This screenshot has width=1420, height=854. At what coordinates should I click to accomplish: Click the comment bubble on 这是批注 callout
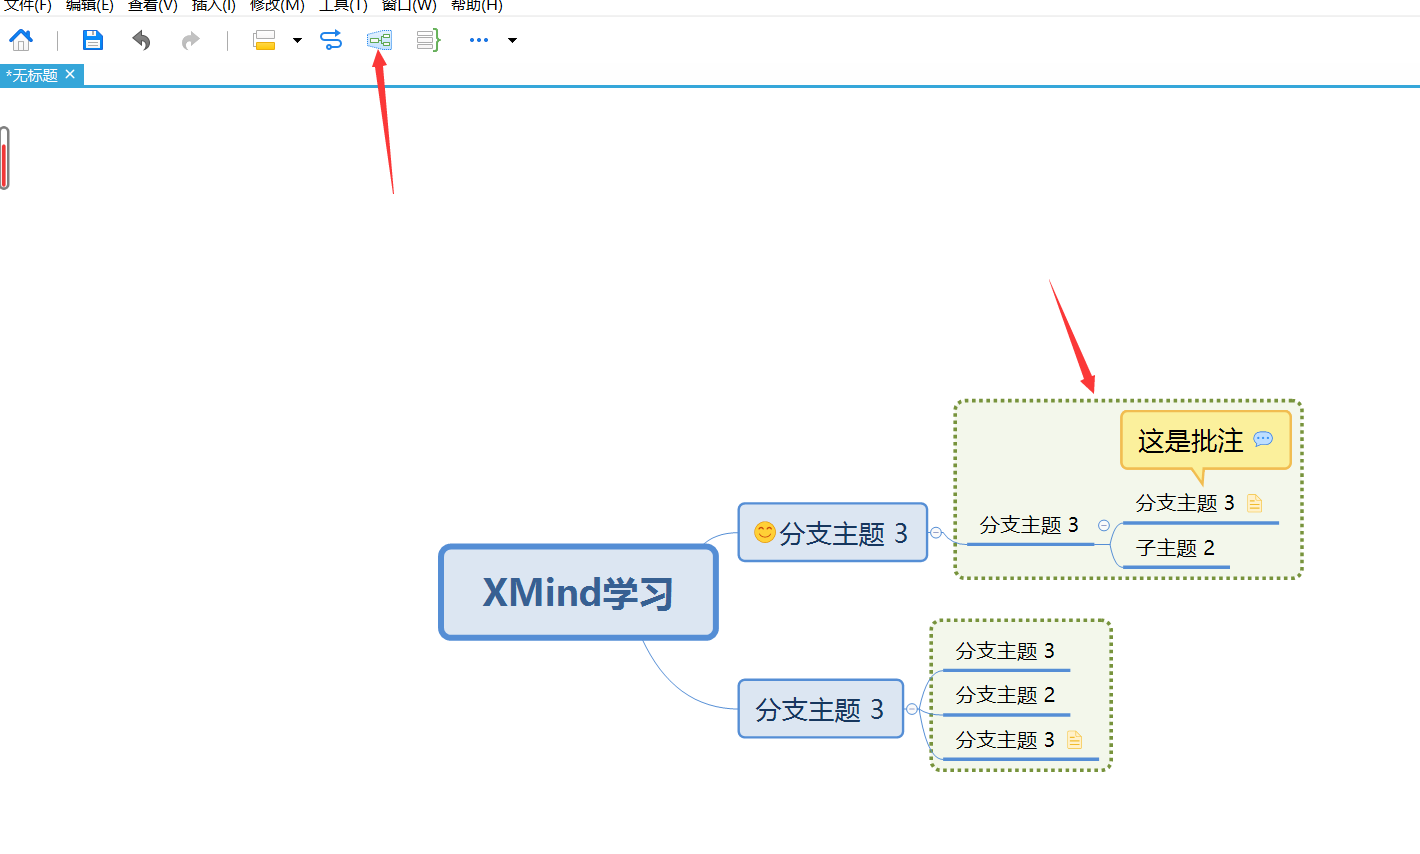[1263, 440]
